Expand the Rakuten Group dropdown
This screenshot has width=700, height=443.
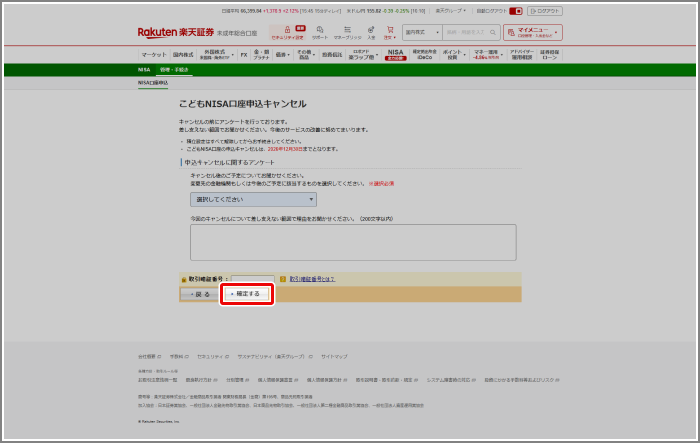[450, 11]
